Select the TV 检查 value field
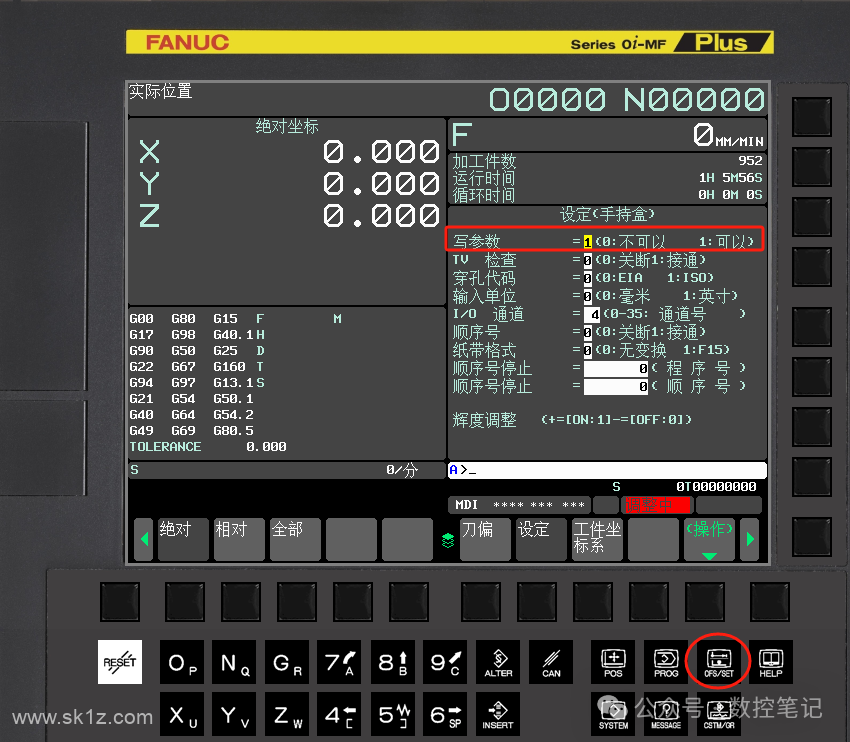The image size is (850, 742). point(588,260)
